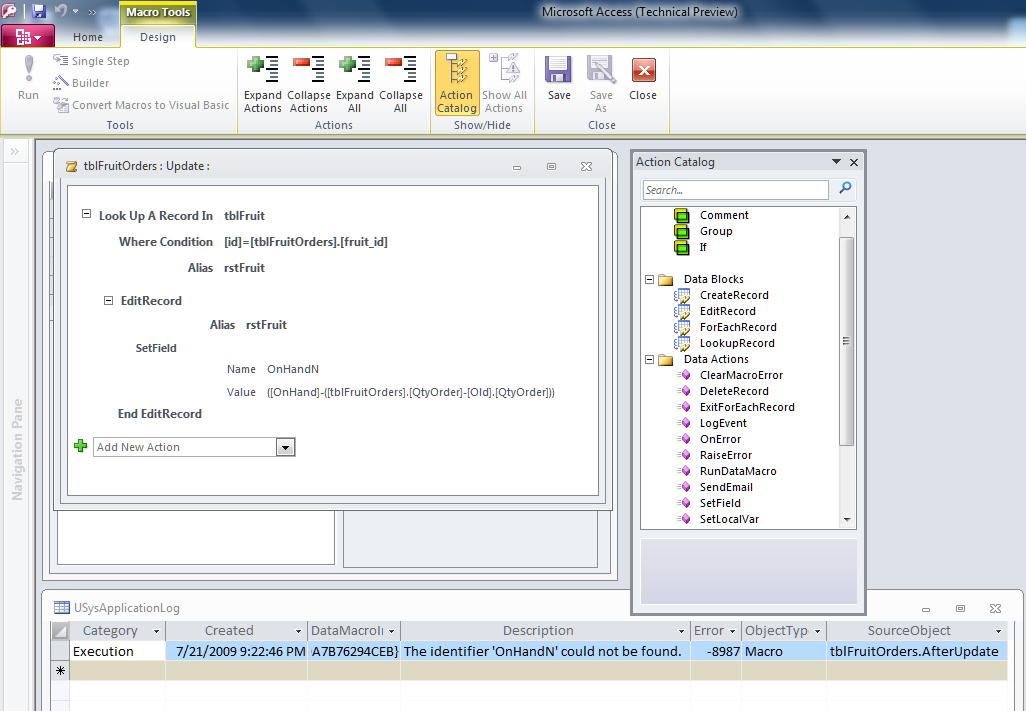Open the Description column filter dropdown

pos(681,631)
